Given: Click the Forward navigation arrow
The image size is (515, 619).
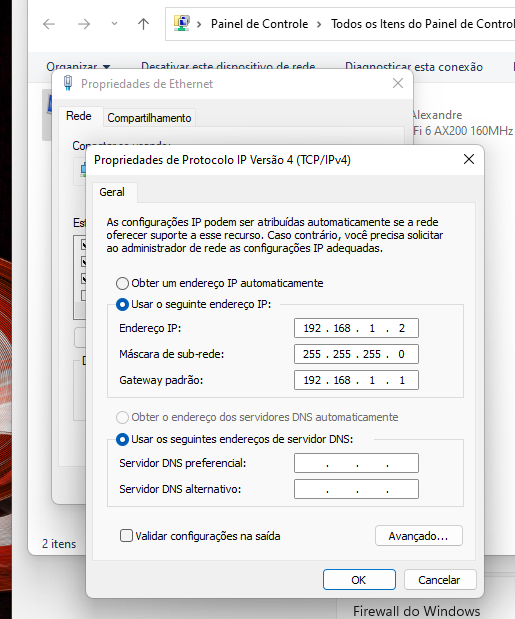Looking at the screenshot, I should 84,24.
